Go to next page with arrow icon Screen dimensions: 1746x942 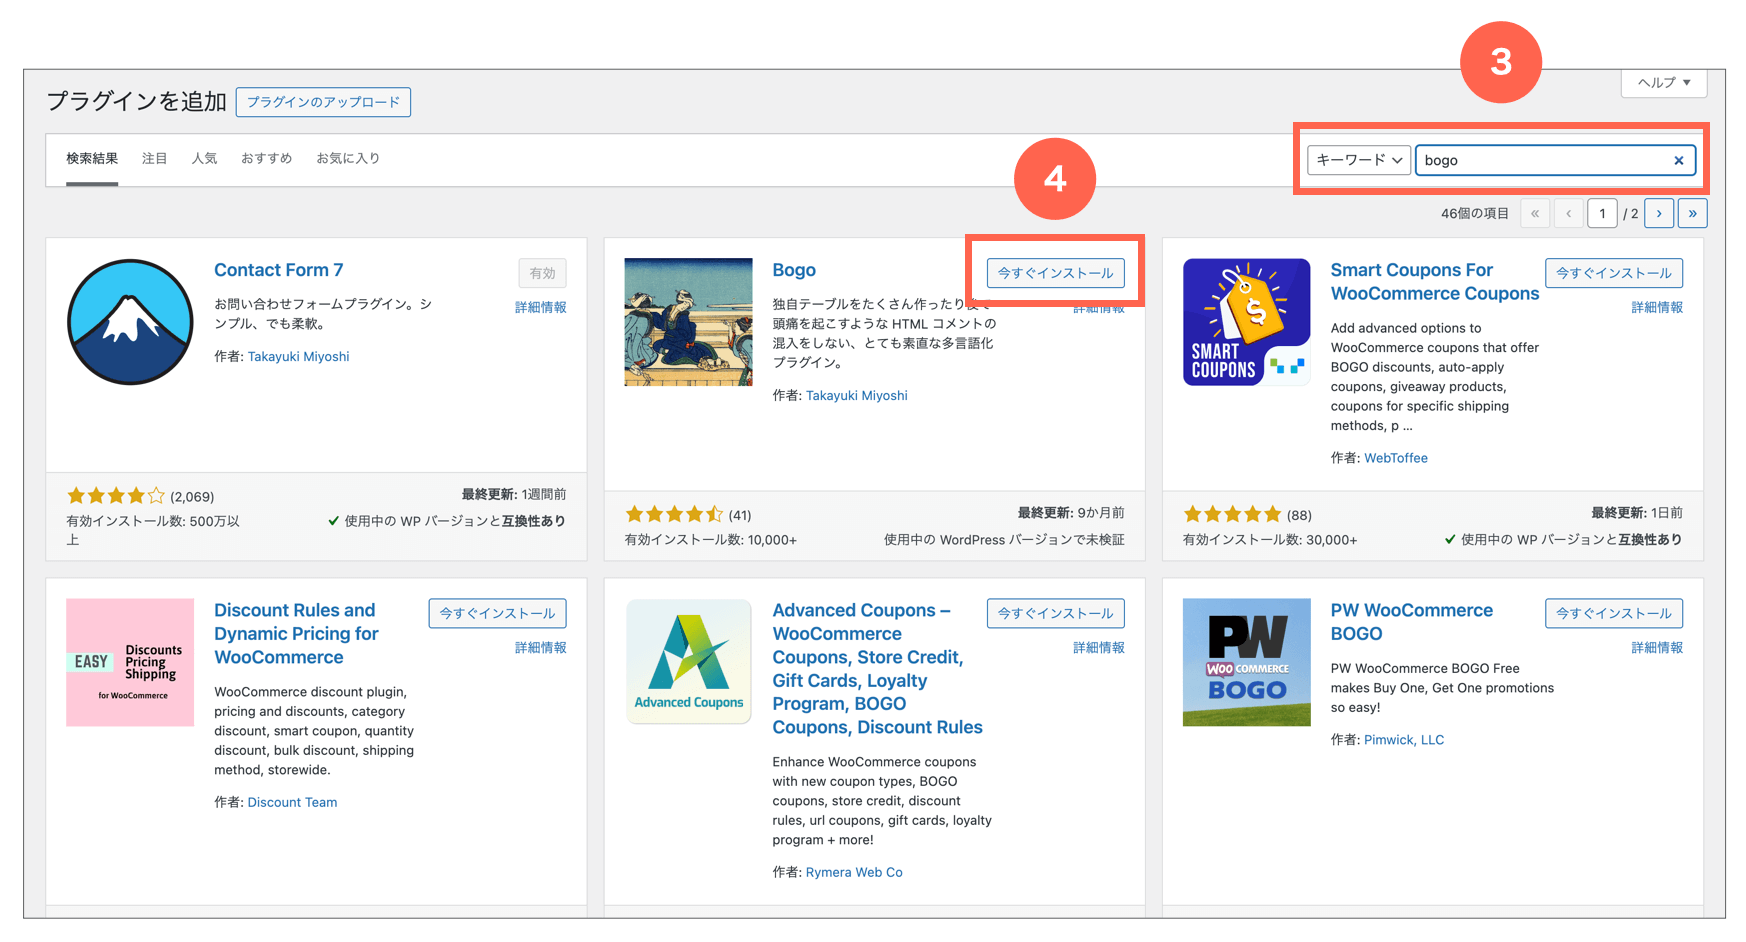1659,213
